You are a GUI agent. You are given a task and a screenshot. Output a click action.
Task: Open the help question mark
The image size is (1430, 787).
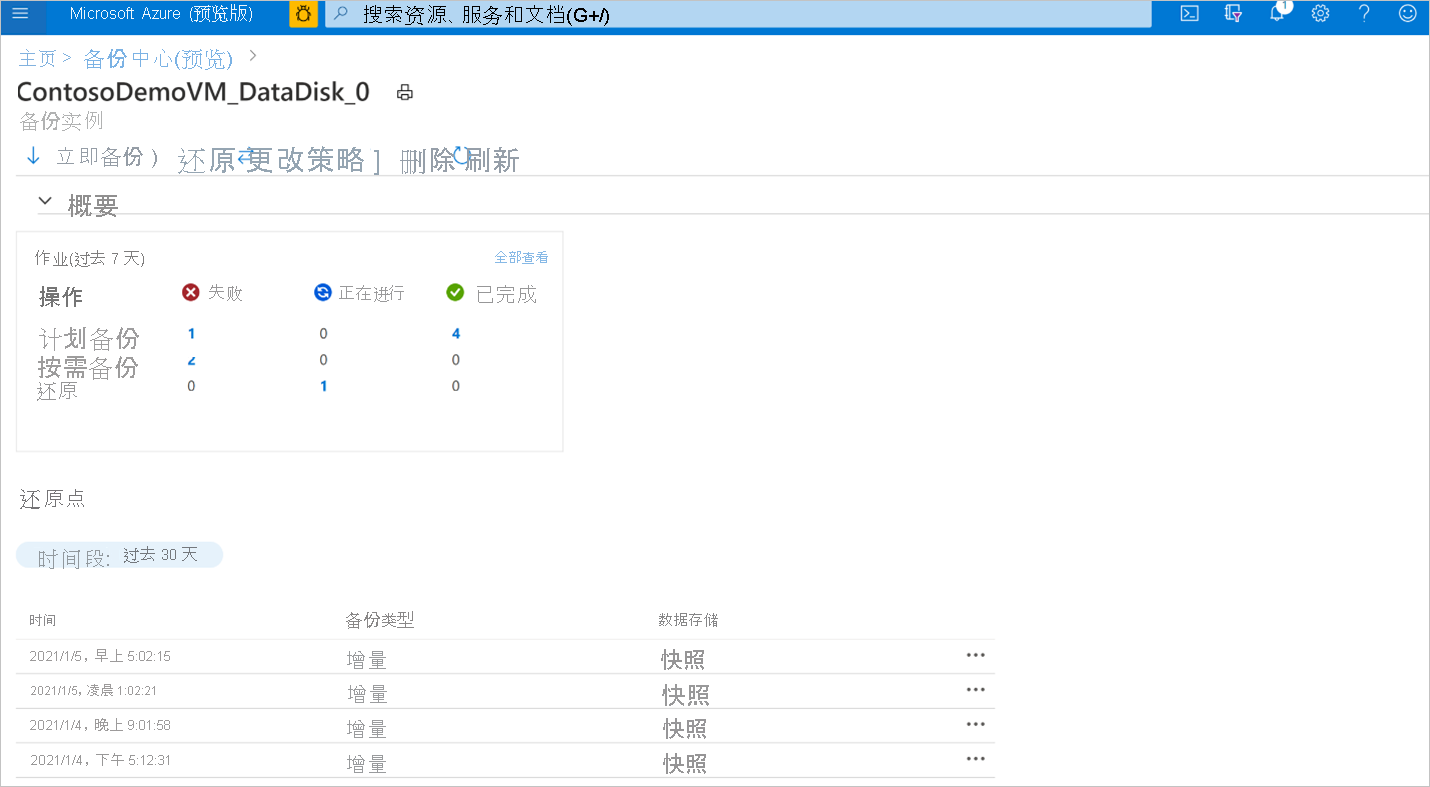click(1364, 14)
